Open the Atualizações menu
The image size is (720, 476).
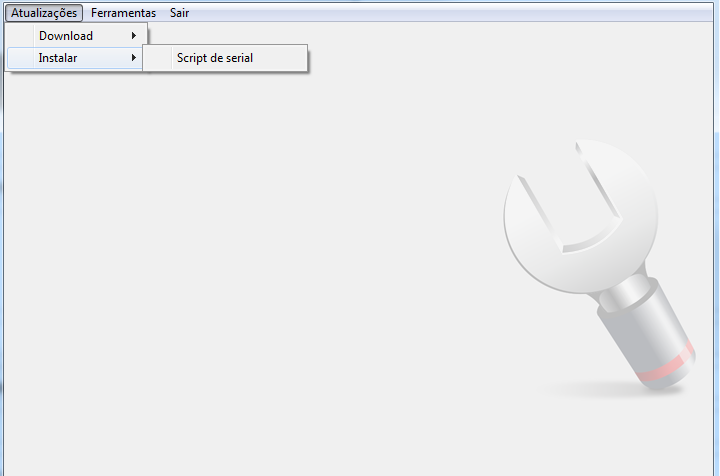[x=43, y=13]
